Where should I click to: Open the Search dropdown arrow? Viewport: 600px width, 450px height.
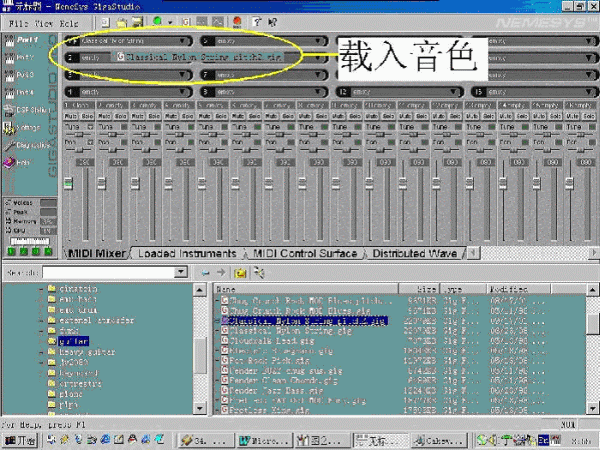tap(181, 272)
